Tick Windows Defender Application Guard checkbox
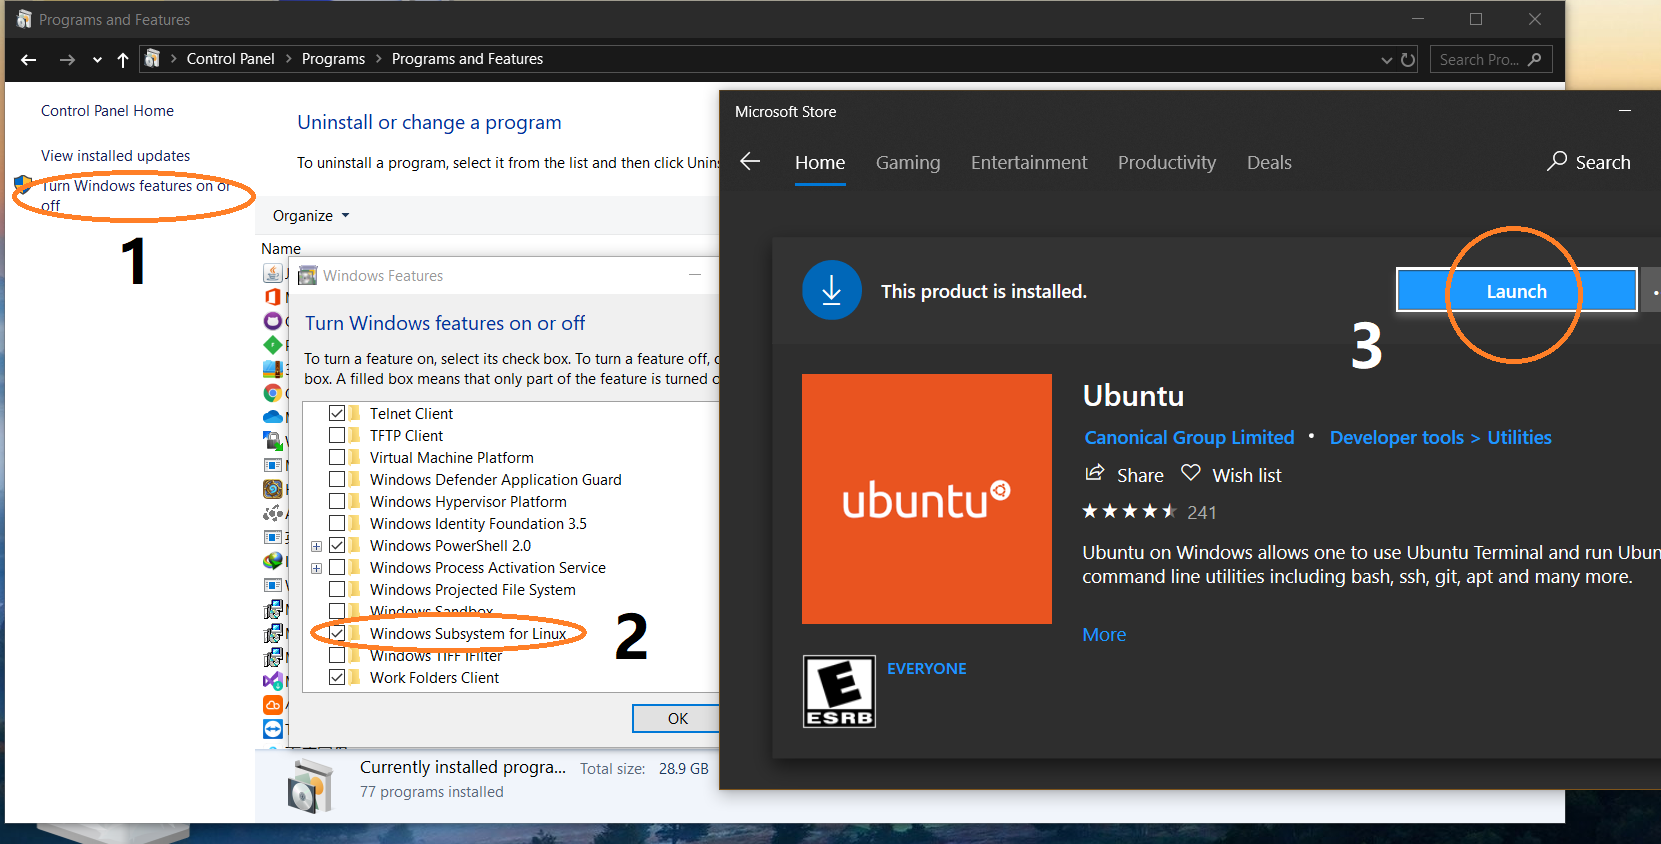Viewport: 1661px width, 844px height. (x=337, y=479)
